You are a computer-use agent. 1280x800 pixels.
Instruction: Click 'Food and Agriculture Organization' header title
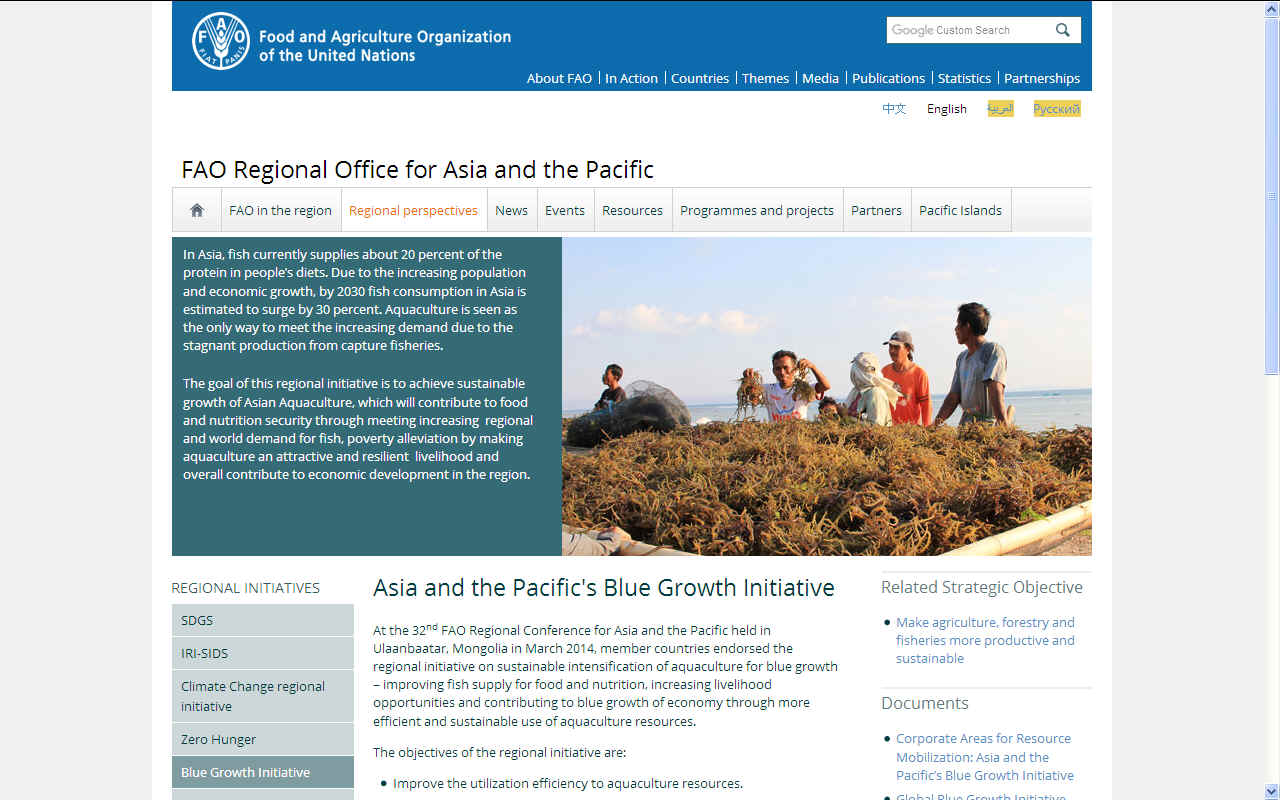tap(385, 46)
